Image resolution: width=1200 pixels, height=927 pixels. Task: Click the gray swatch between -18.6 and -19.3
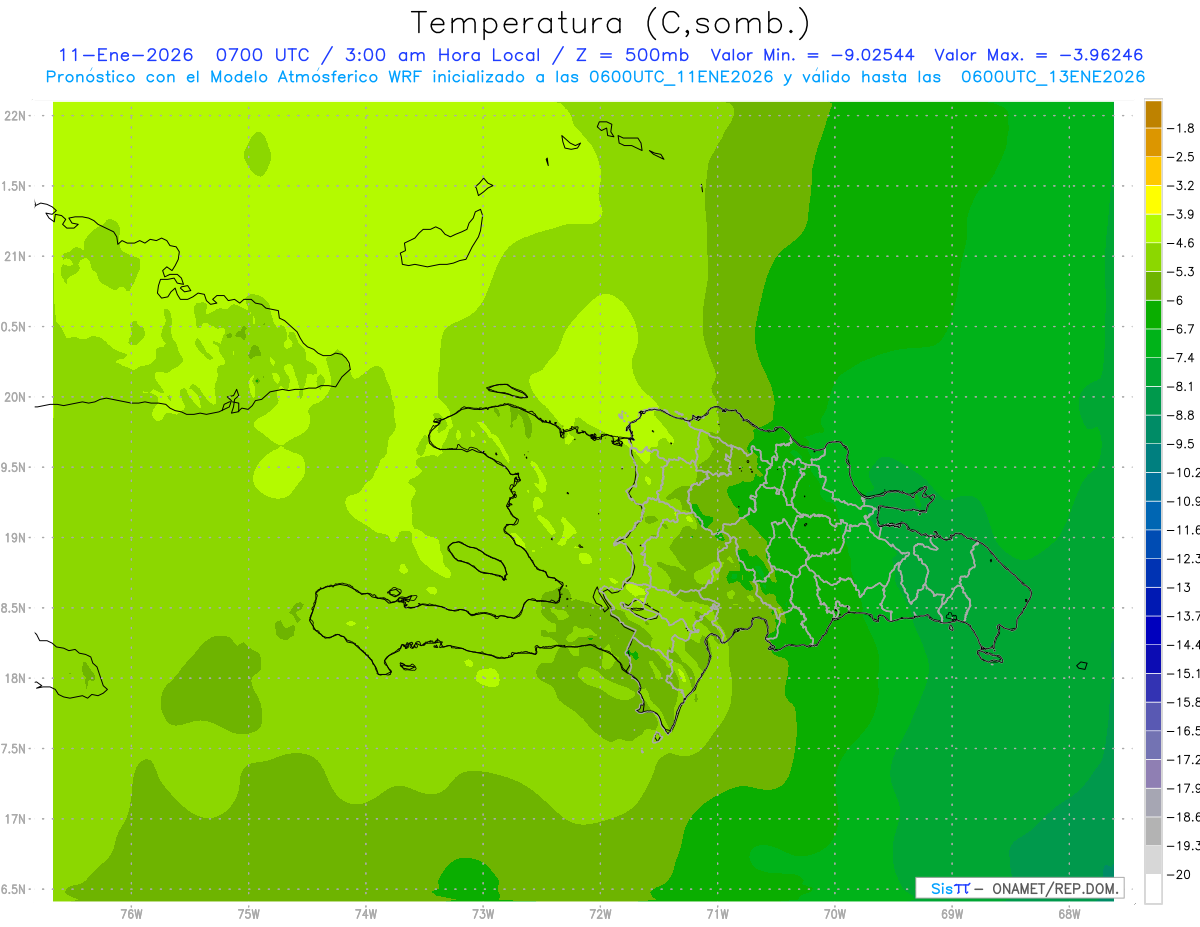tap(1153, 831)
